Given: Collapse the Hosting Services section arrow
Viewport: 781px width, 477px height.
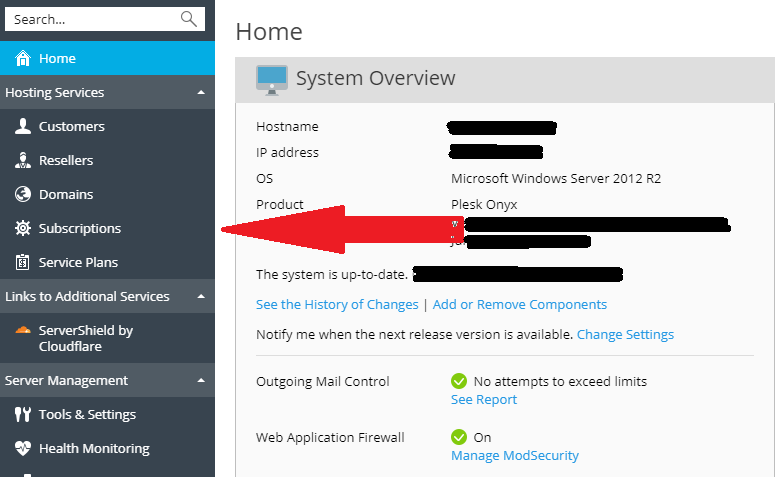Looking at the screenshot, I should point(201,92).
